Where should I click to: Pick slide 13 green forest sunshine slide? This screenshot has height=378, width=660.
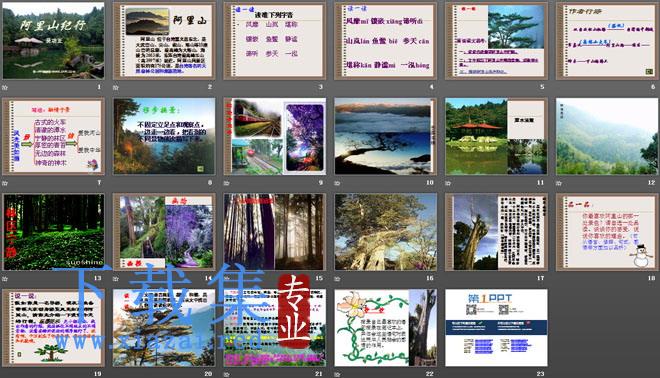(53, 232)
